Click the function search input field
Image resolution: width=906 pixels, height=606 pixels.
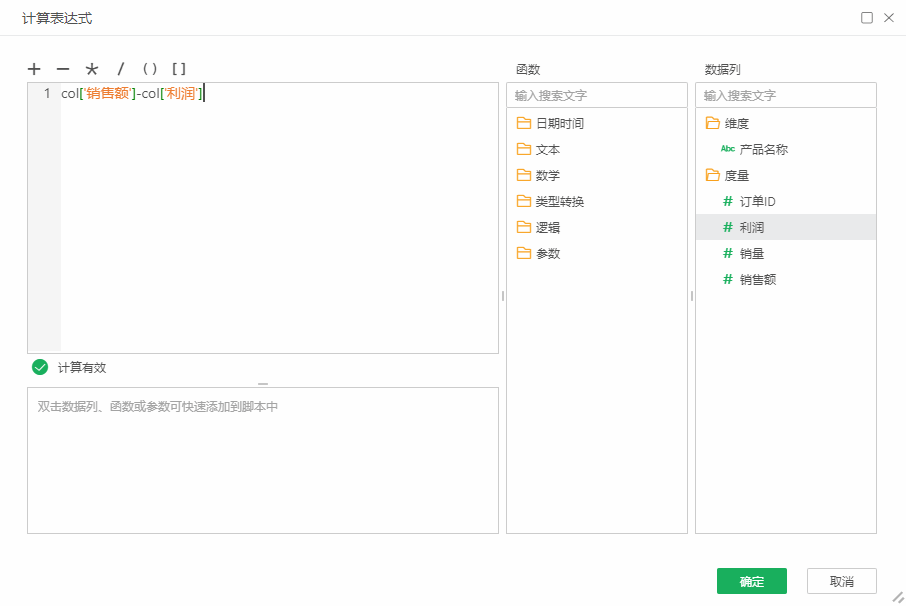(596, 95)
